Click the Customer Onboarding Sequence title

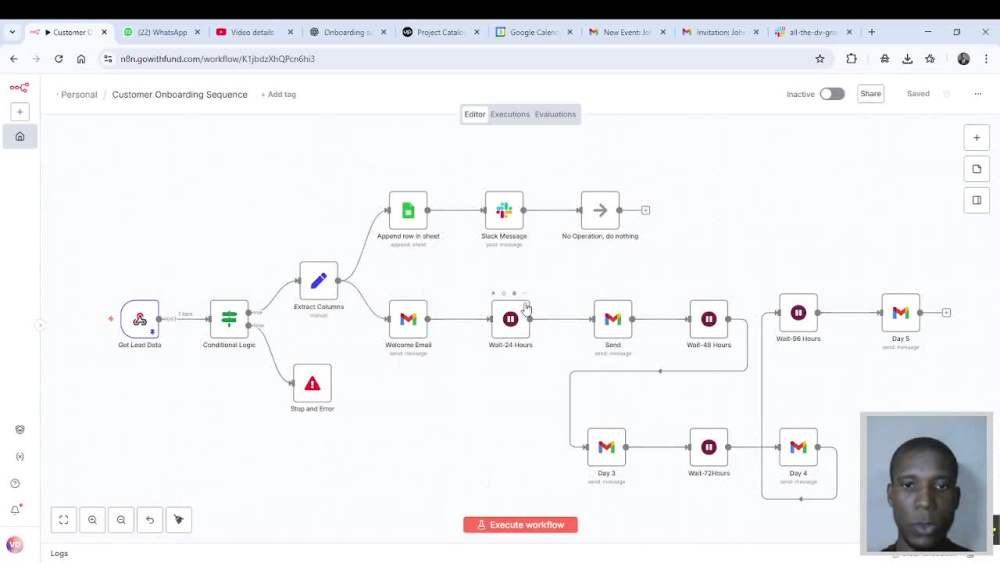pyautogui.click(x=180, y=94)
